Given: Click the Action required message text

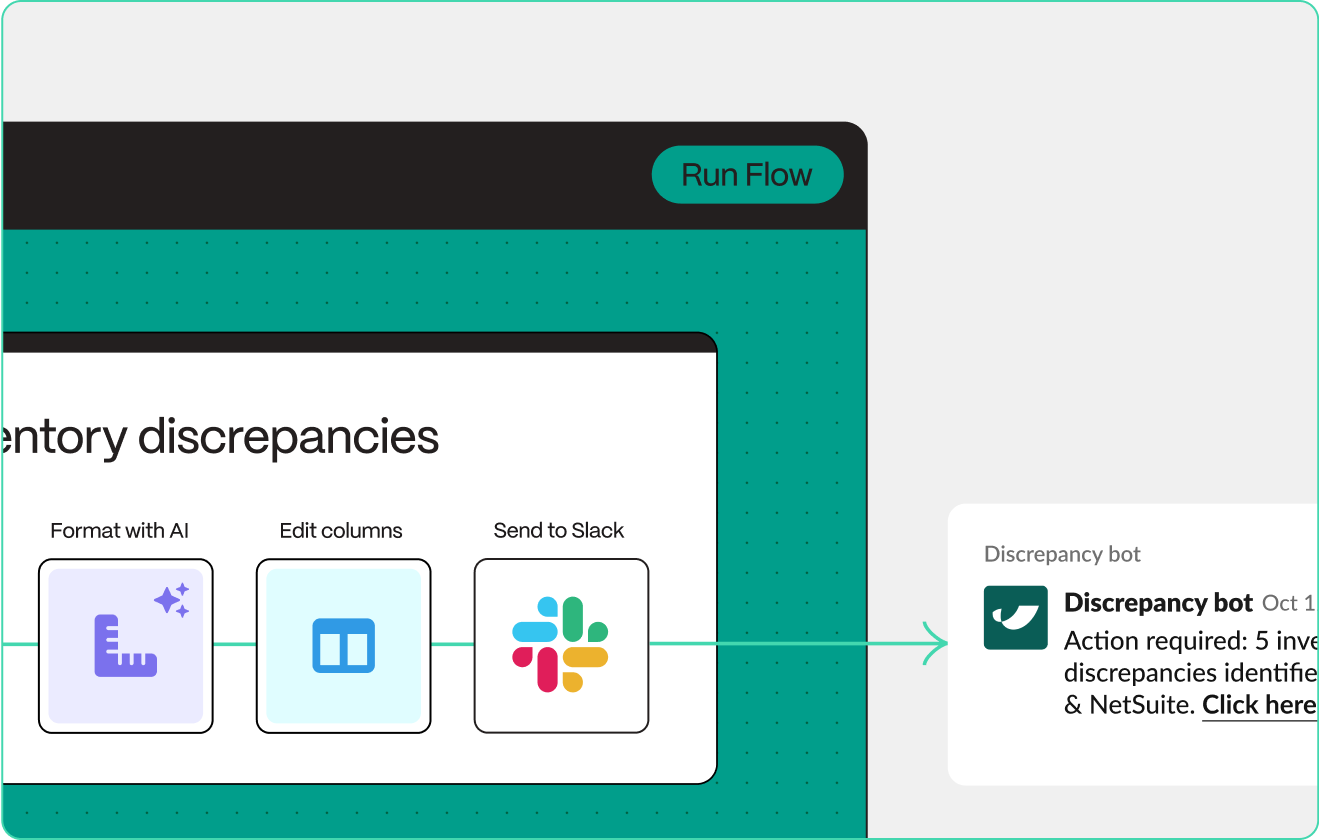Looking at the screenshot, I should click(1191, 673).
